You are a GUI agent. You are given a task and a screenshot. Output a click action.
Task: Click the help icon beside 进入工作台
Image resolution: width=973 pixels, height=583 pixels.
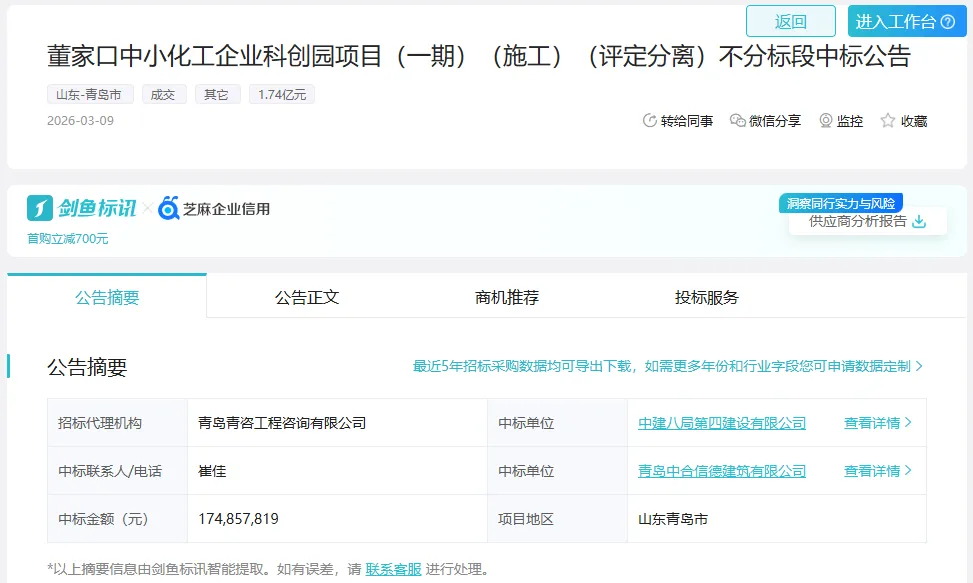pos(948,22)
